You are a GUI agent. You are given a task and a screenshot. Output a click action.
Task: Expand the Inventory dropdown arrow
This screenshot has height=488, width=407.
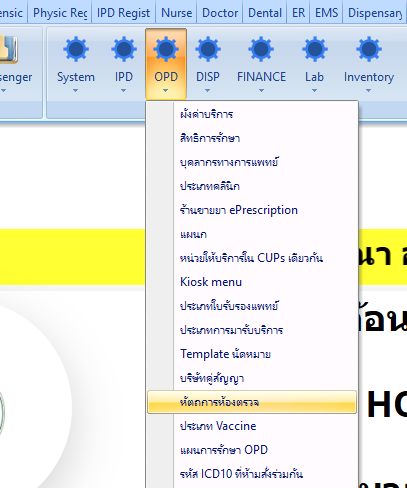(368, 91)
